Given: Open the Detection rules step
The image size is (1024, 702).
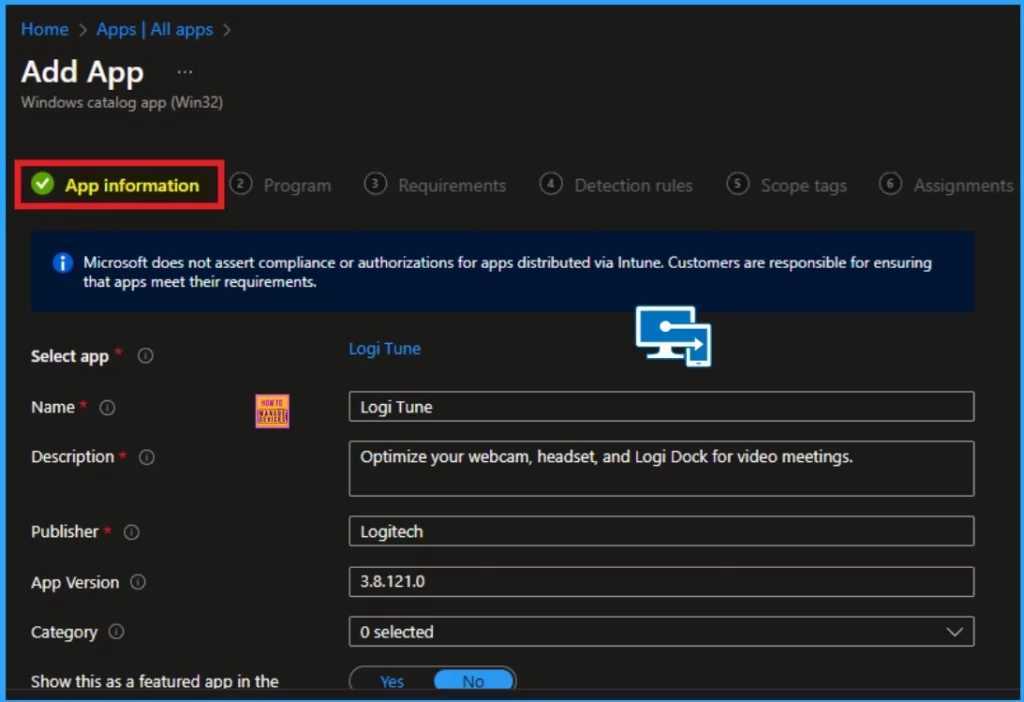Looking at the screenshot, I should point(616,185).
